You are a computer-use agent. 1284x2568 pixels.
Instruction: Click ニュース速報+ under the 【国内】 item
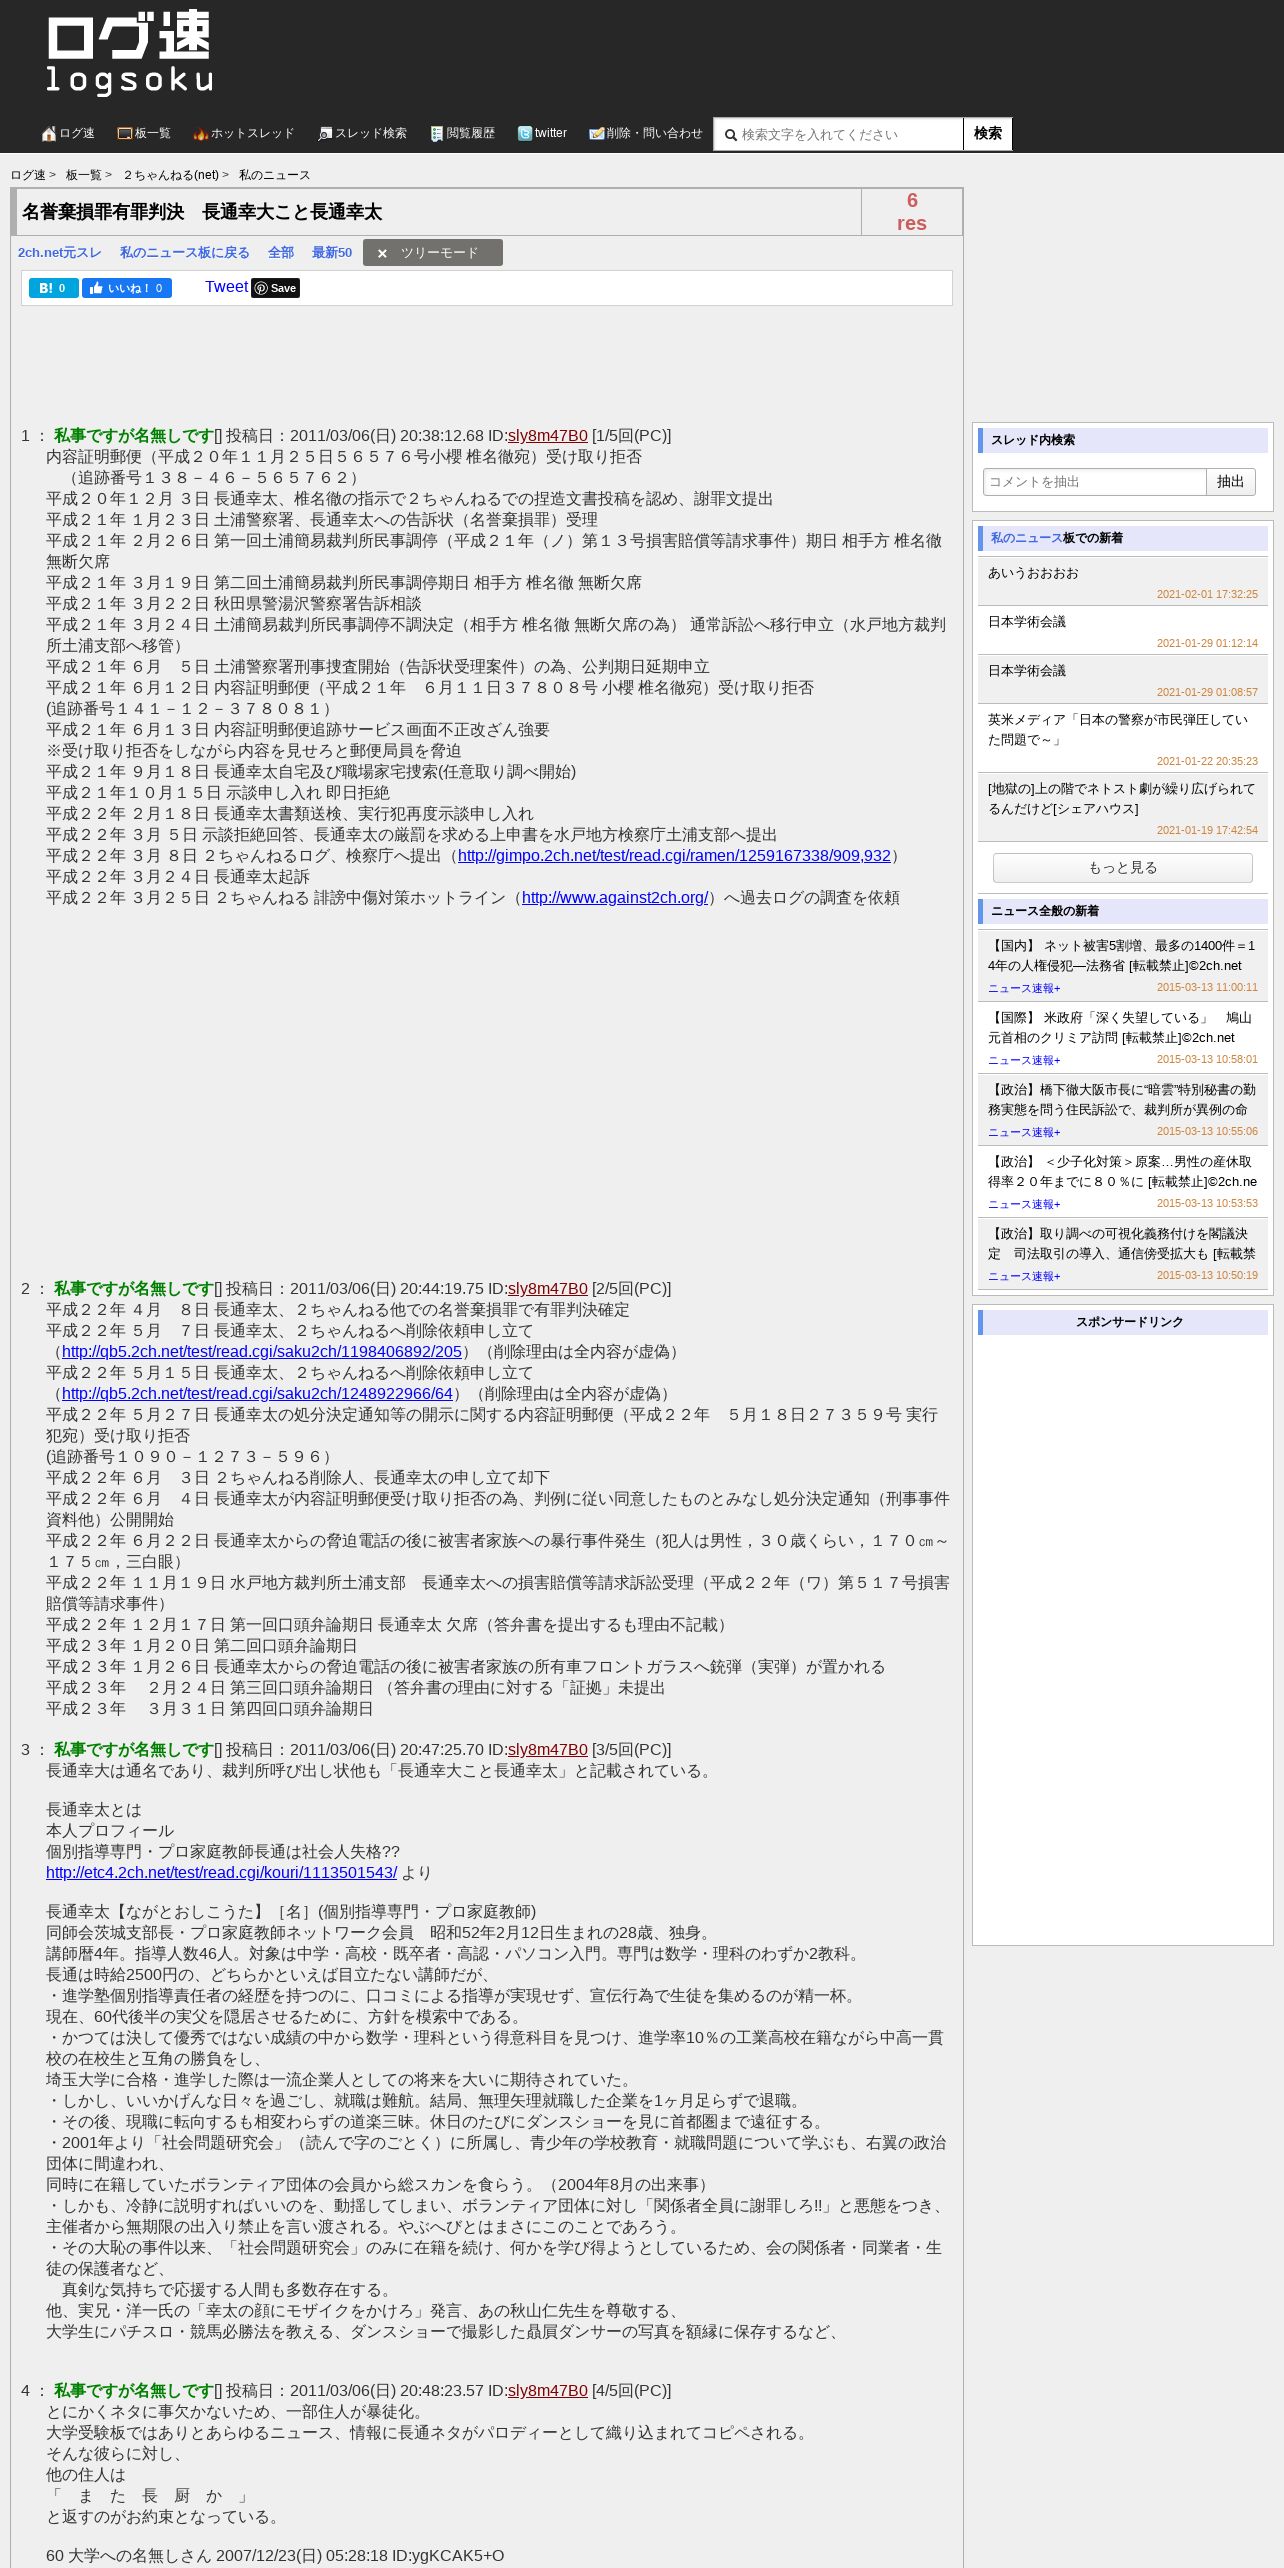(1024, 989)
